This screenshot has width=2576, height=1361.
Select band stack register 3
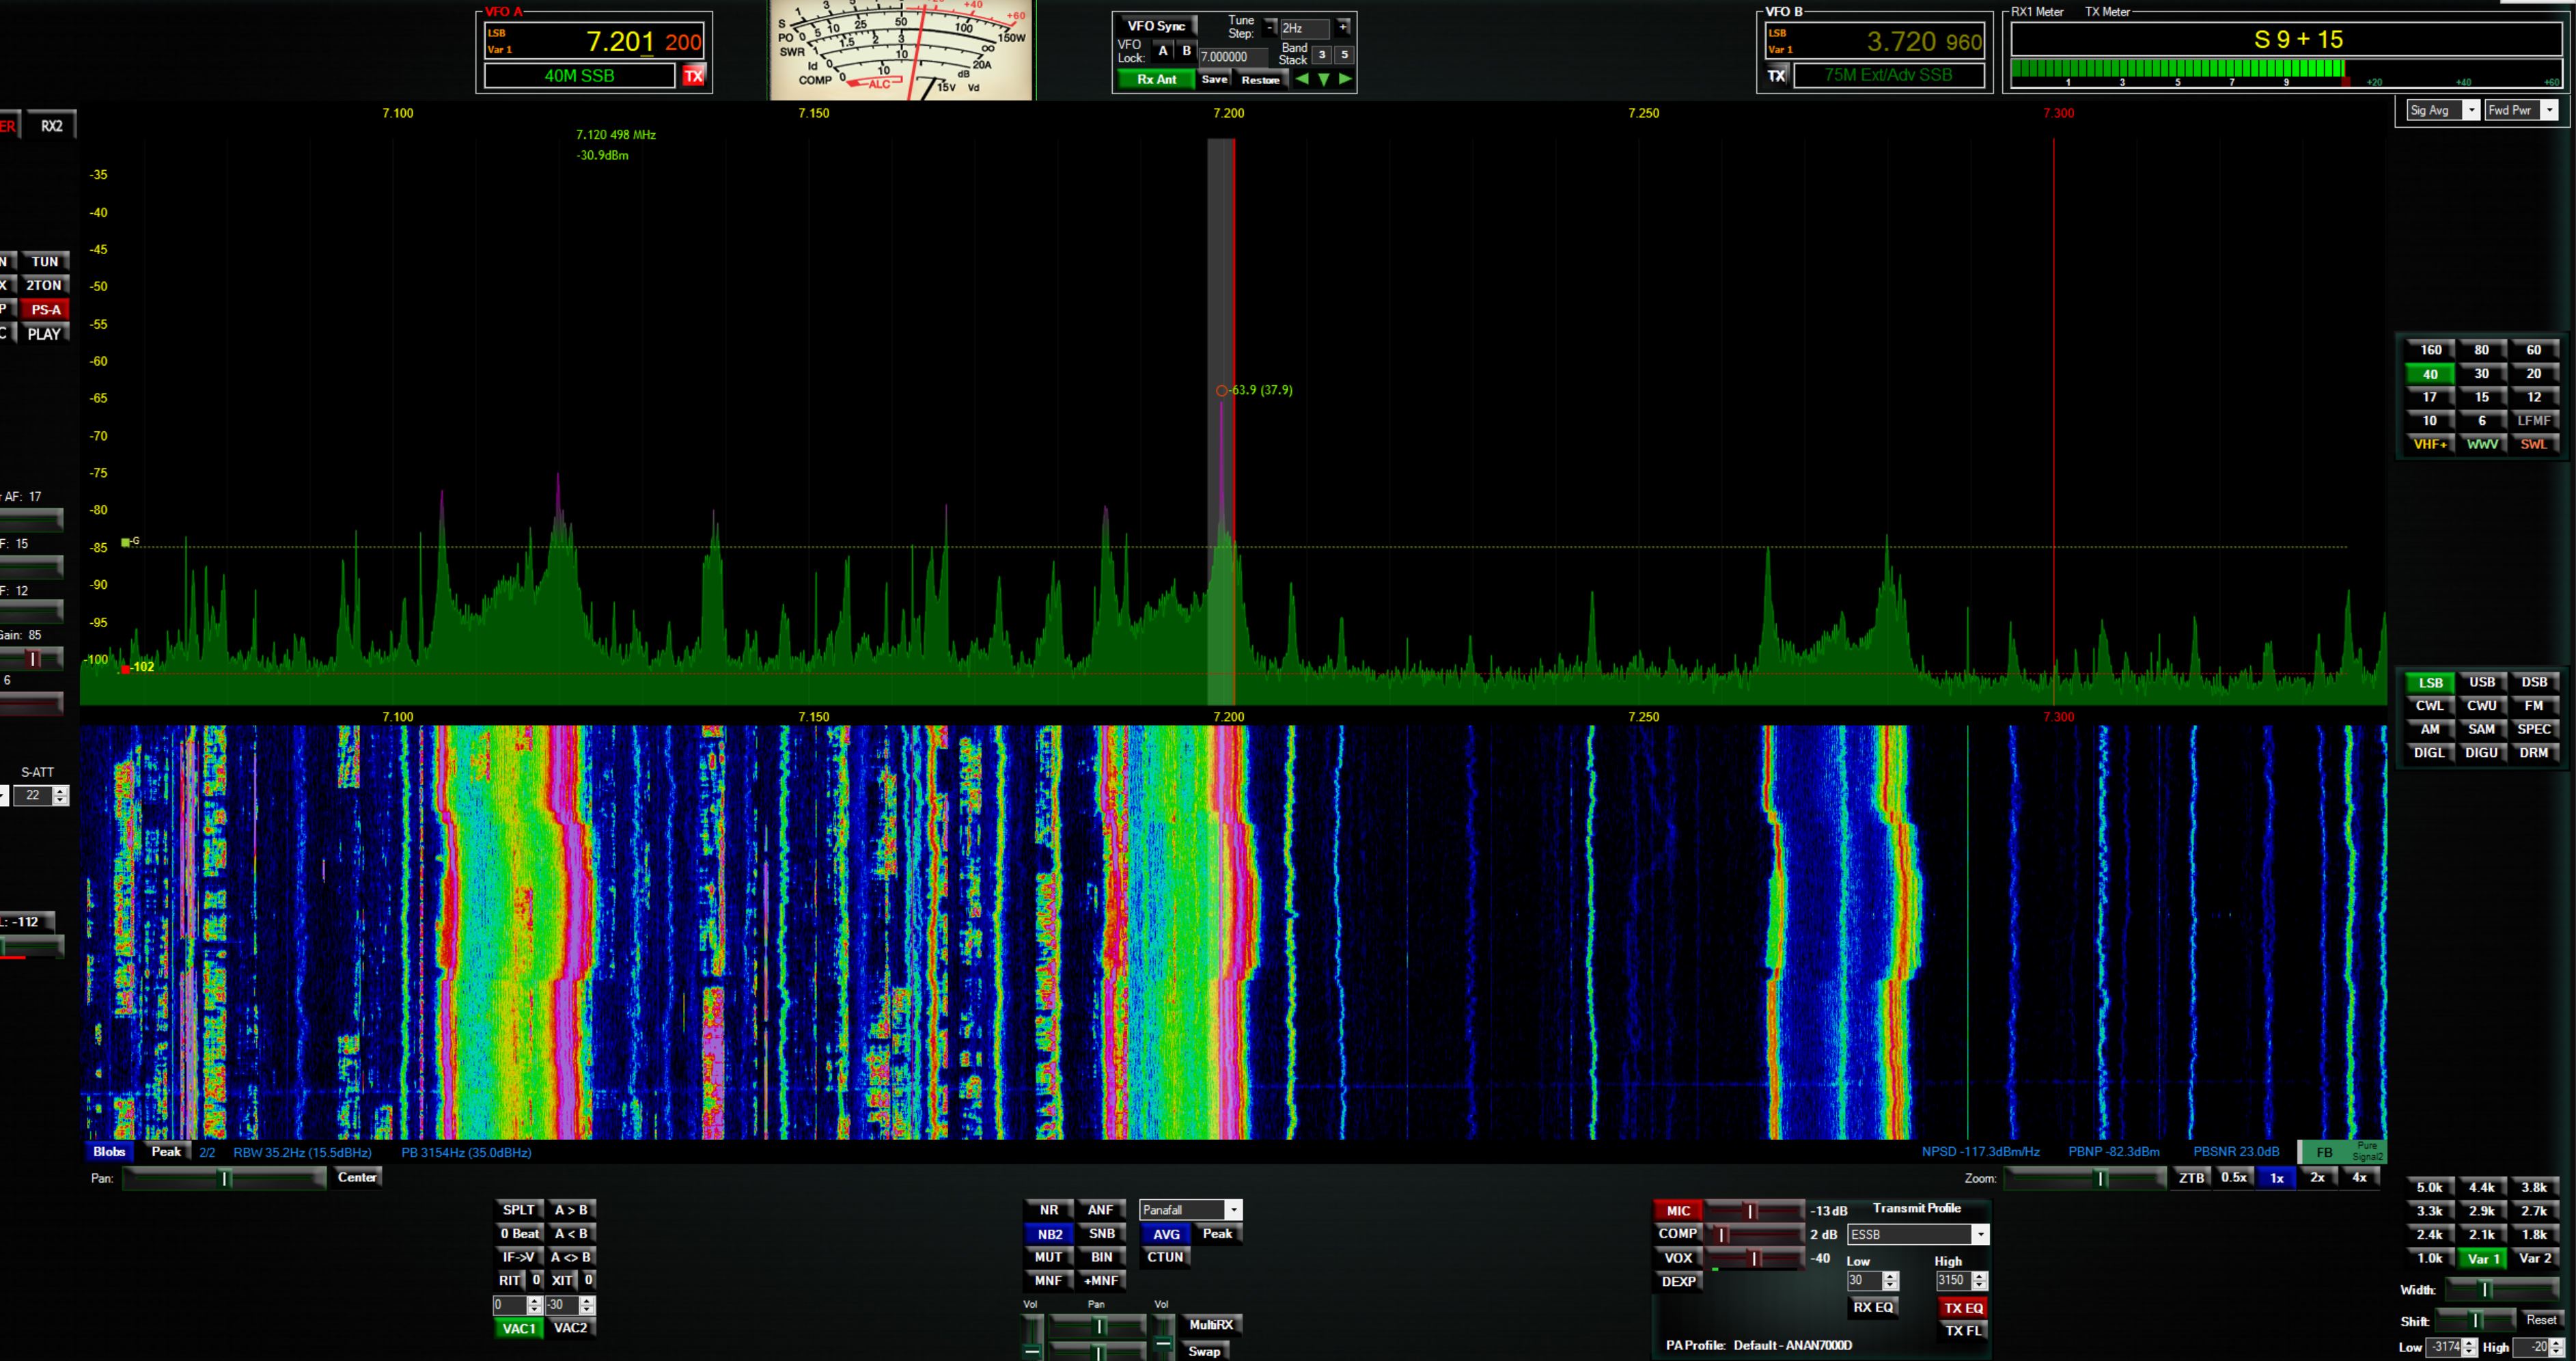(1322, 55)
